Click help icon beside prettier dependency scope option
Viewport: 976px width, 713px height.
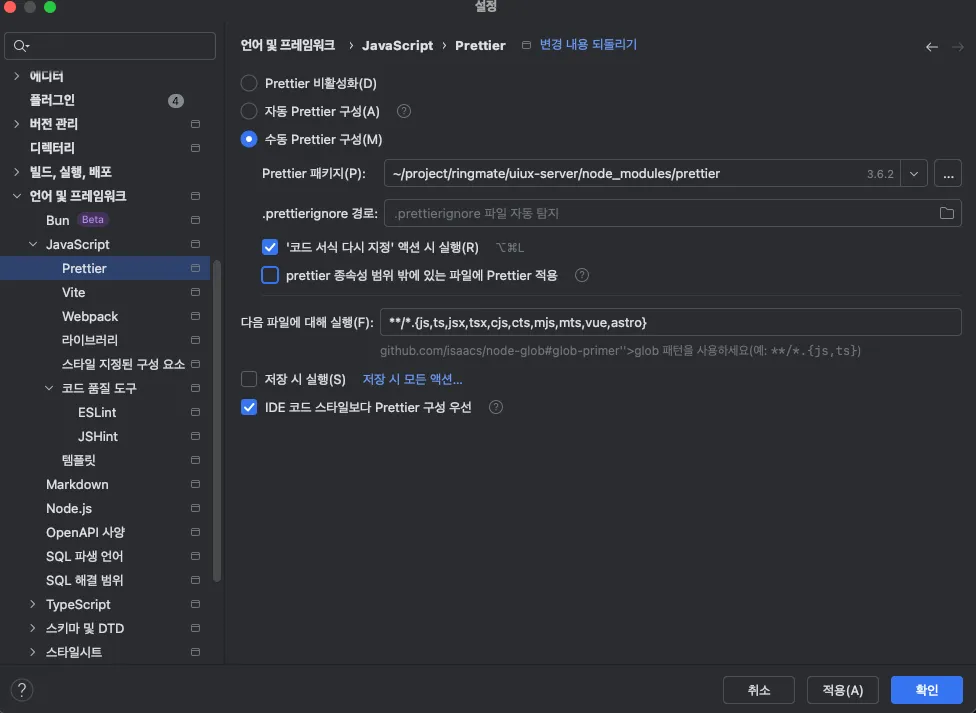(x=581, y=275)
